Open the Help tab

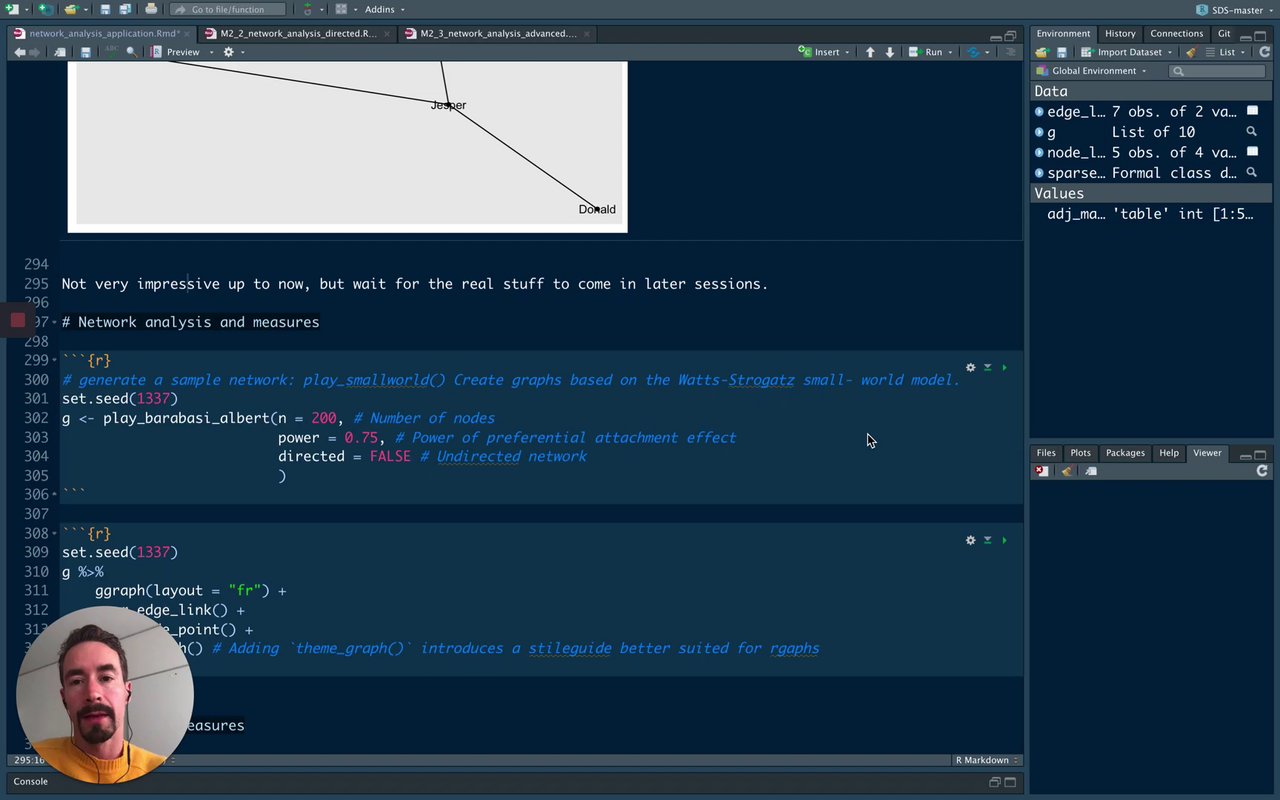point(1169,453)
